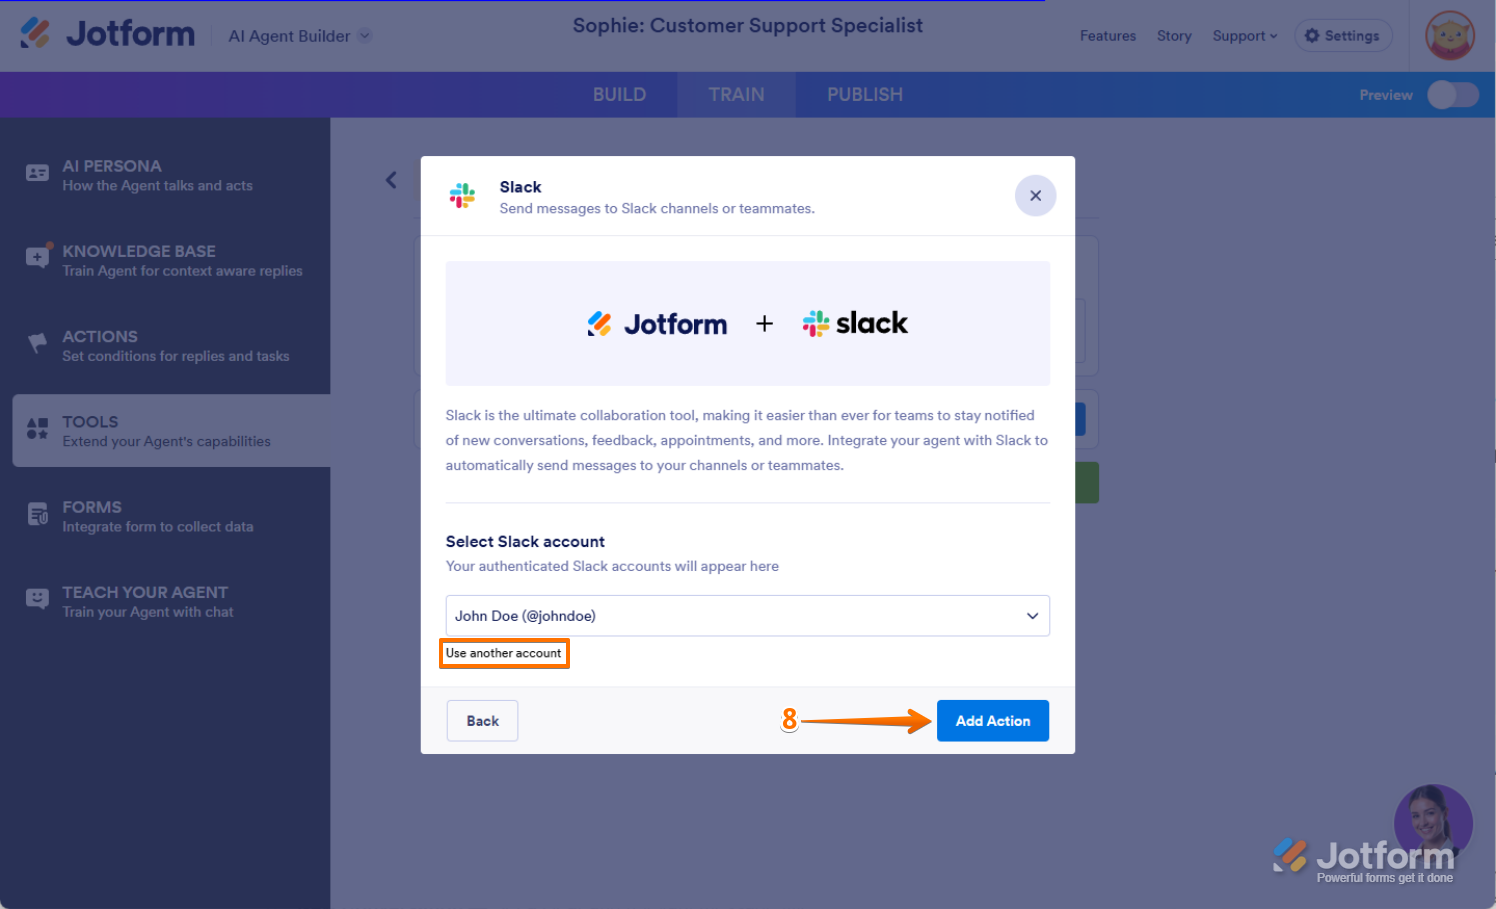The height and width of the screenshot is (909, 1496).
Task: Open the Slack account dropdown
Action: tap(747, 616)
